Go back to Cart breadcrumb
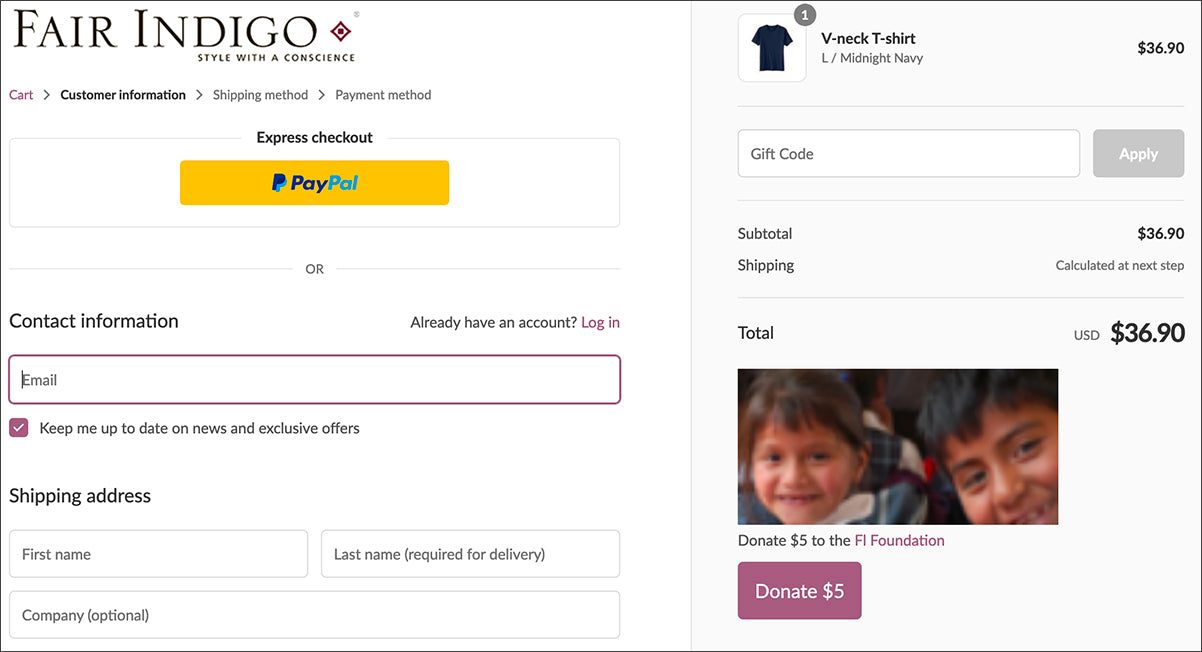The width and height of the screenshot is (1202, 652). point(21,95)
